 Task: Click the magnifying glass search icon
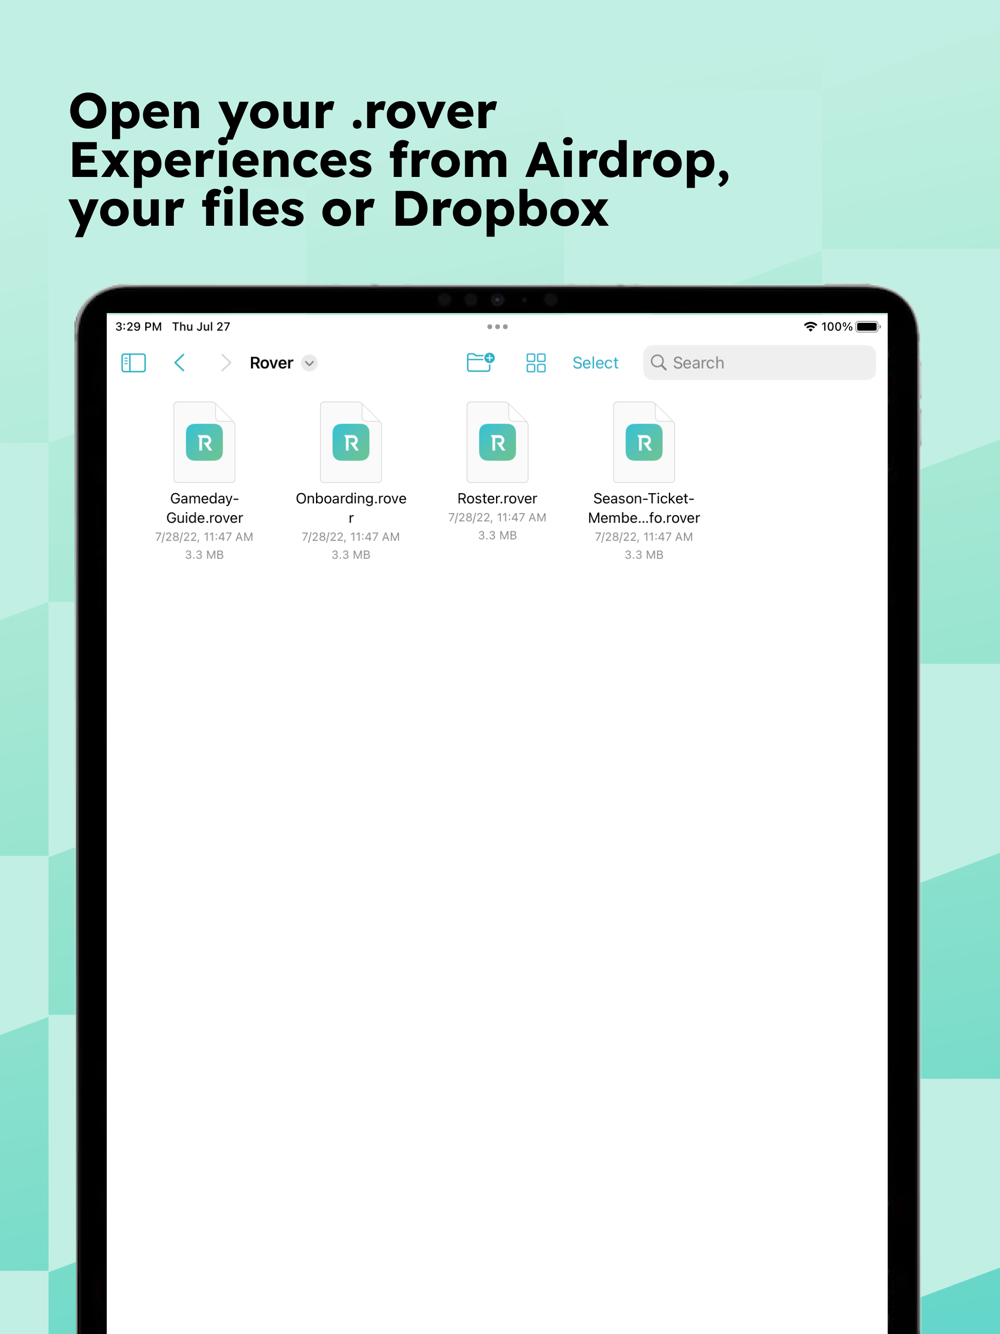coord(658,363)
